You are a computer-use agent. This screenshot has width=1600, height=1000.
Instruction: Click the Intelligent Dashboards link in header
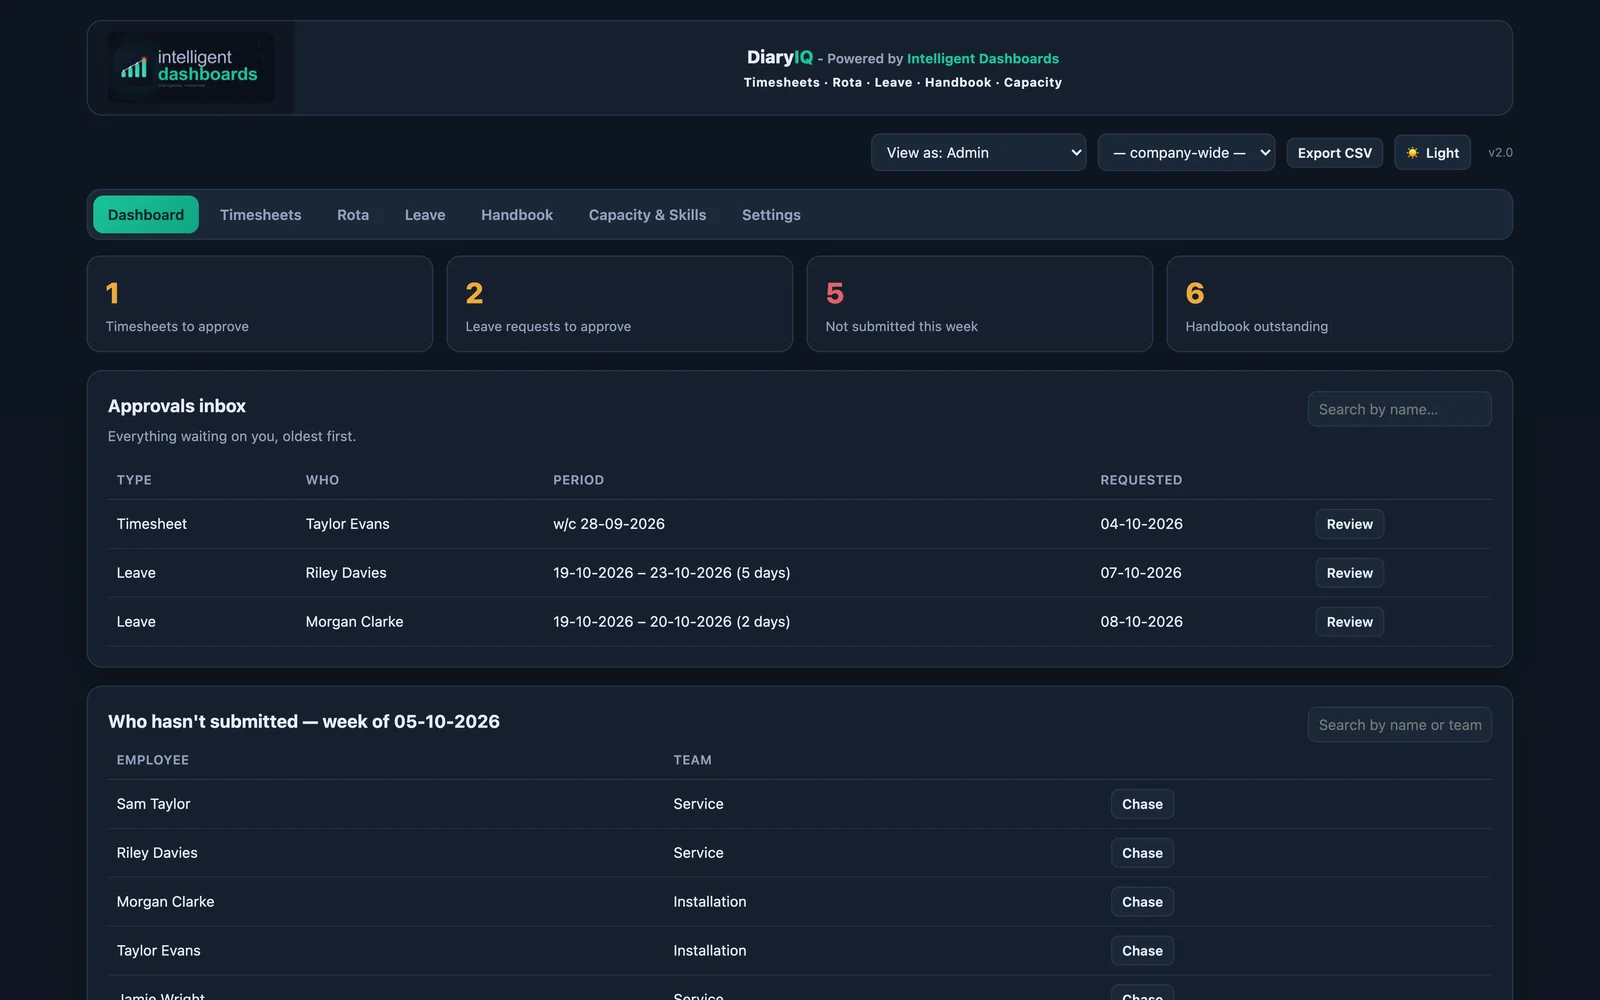click(982, 59)
